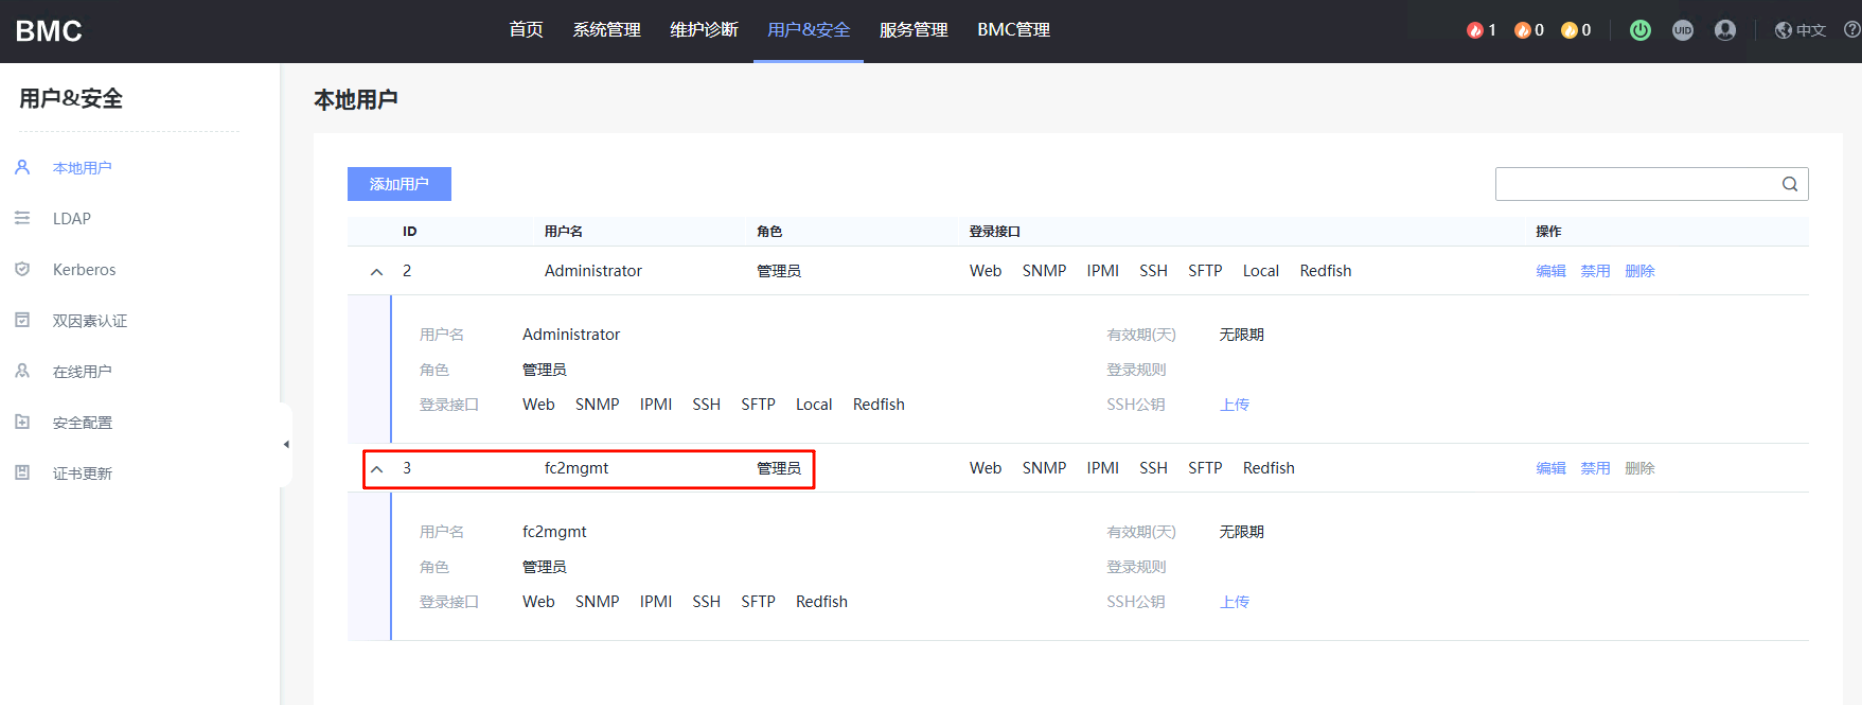
Task: Collapse the Administrator user row
Action: [377, 272]
